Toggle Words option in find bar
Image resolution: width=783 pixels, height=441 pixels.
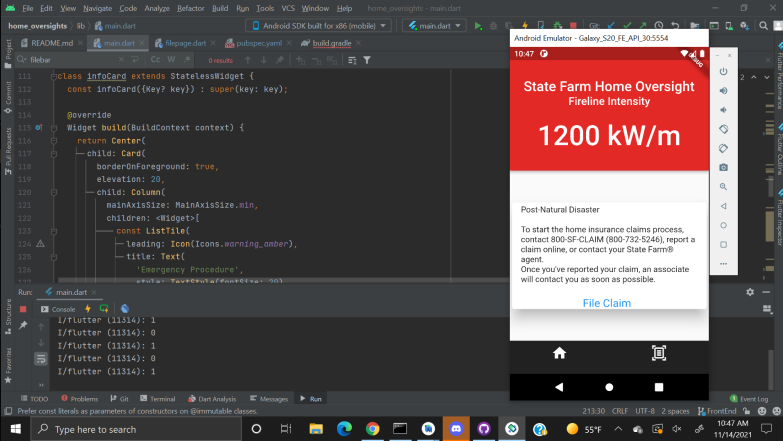(171, 59)
